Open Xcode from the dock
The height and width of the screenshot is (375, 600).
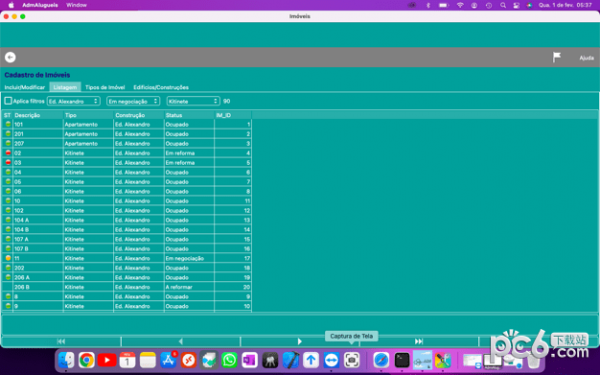coord(290,360)
